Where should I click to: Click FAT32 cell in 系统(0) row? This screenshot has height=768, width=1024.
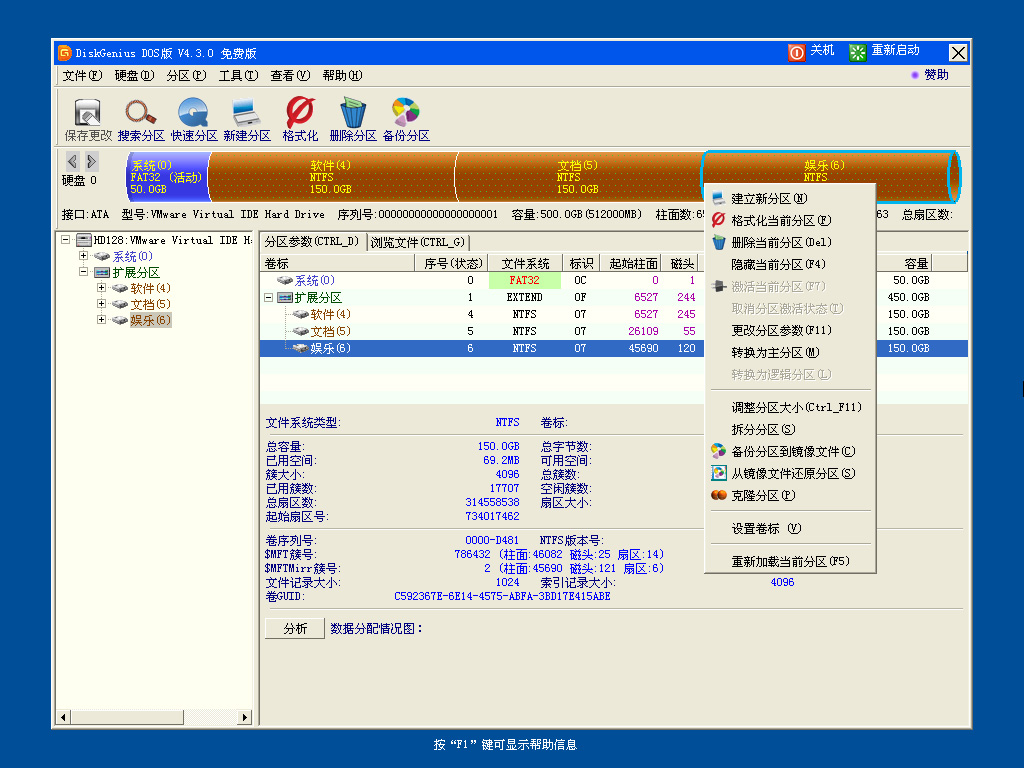tap(524, 280)
